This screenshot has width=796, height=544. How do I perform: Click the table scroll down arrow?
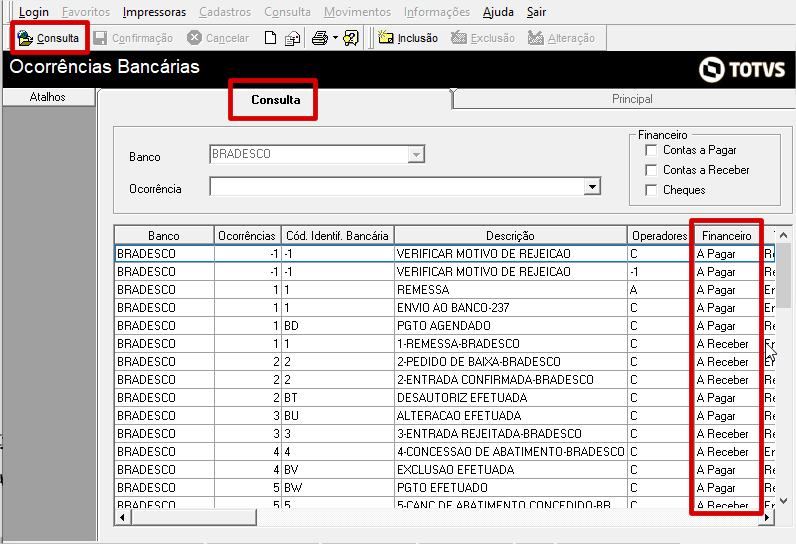tap(783, 501)
